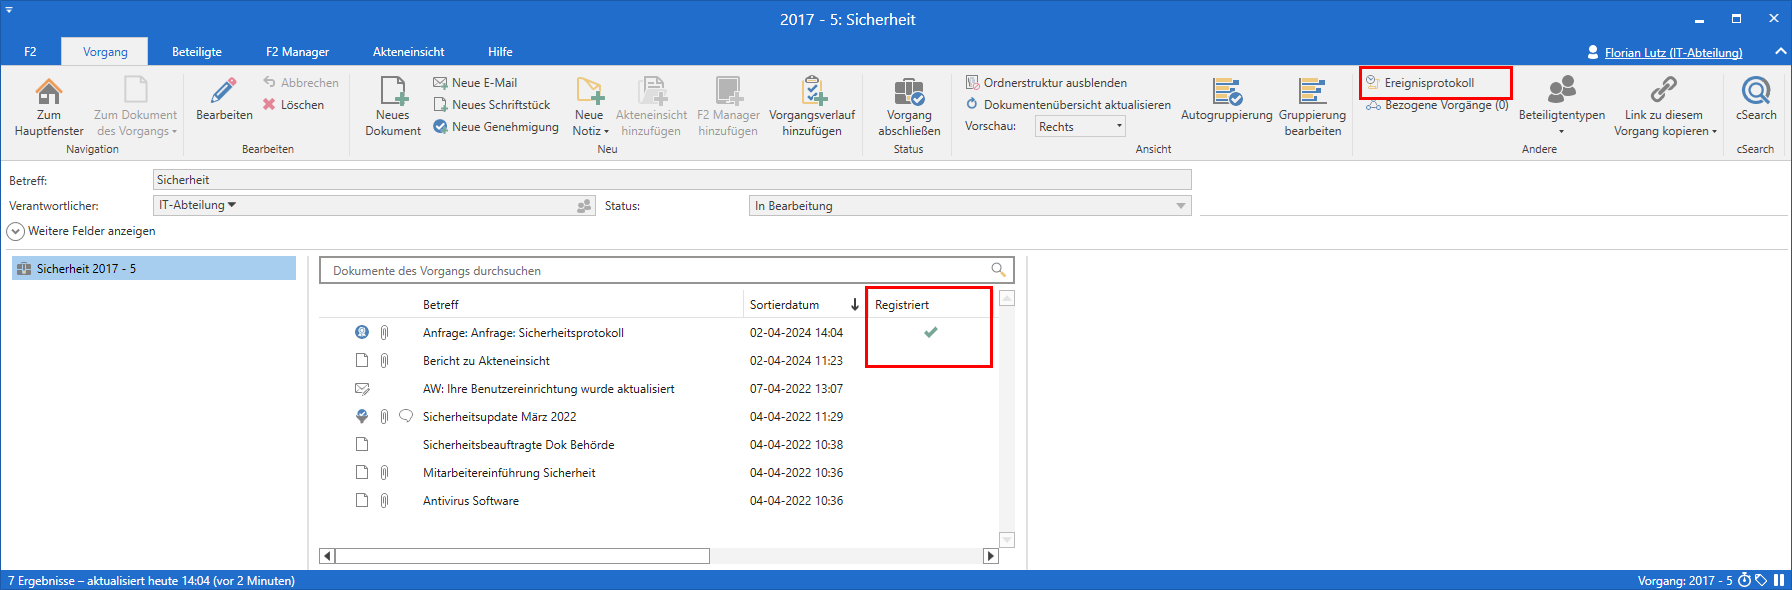Click the Zum Hauptfenster home icon

tap(48, 93)
